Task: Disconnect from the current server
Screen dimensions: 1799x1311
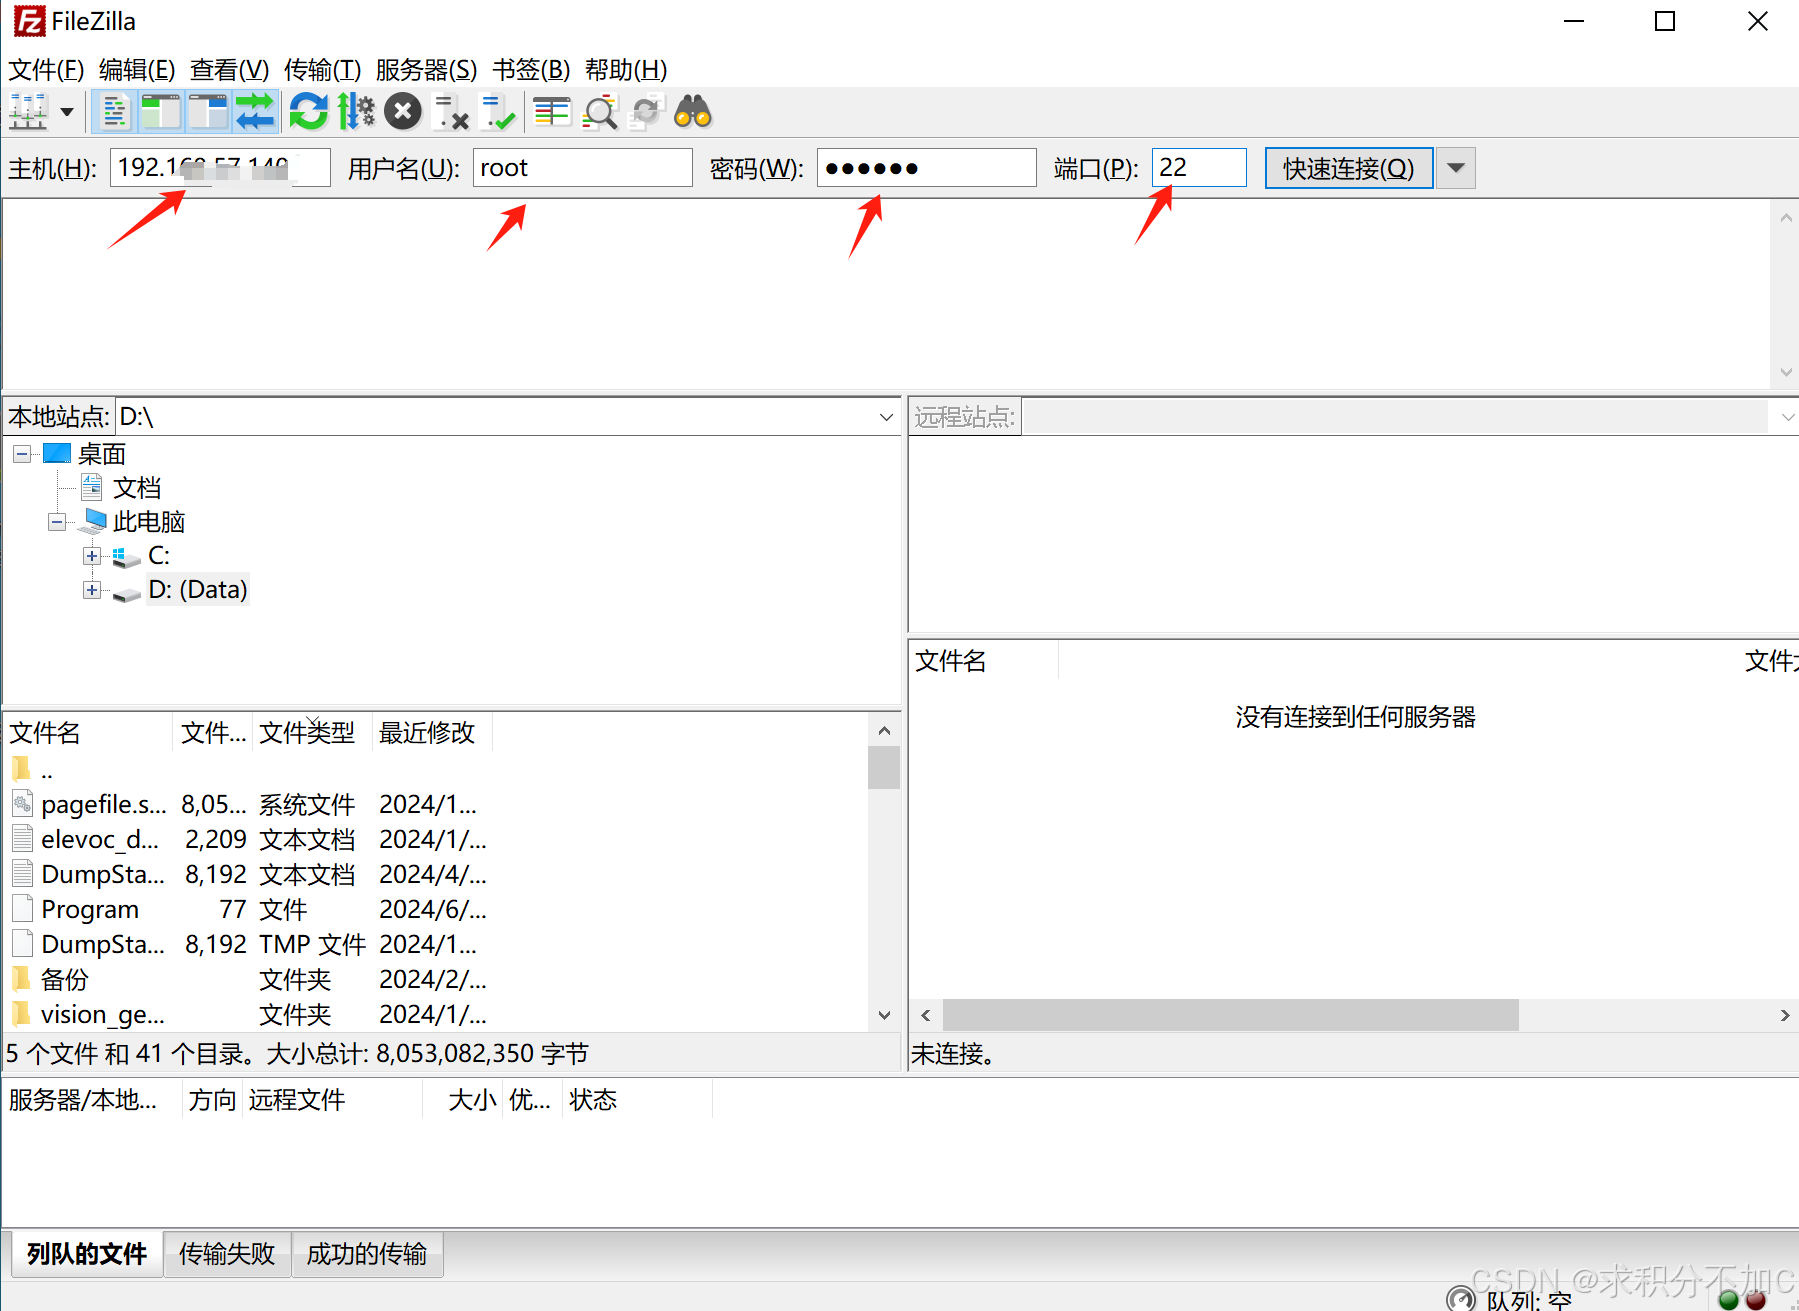Action: [451, 112]
